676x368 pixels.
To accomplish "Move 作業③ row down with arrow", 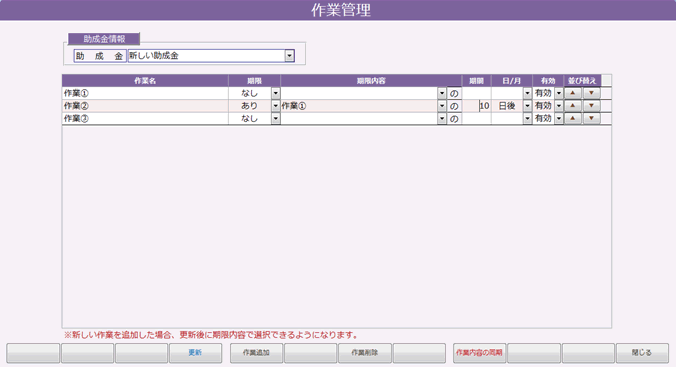I will pos(592,118).
